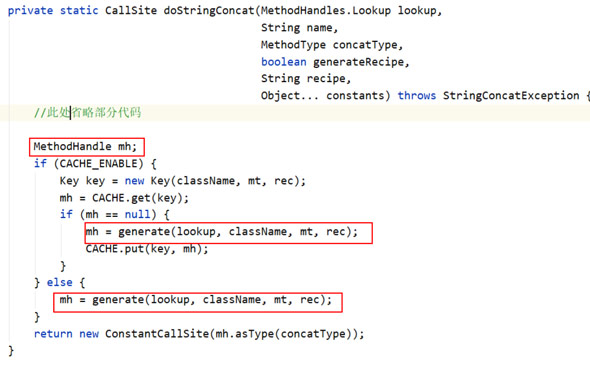Click the CACHE.put(key, mh) statement

147,249
